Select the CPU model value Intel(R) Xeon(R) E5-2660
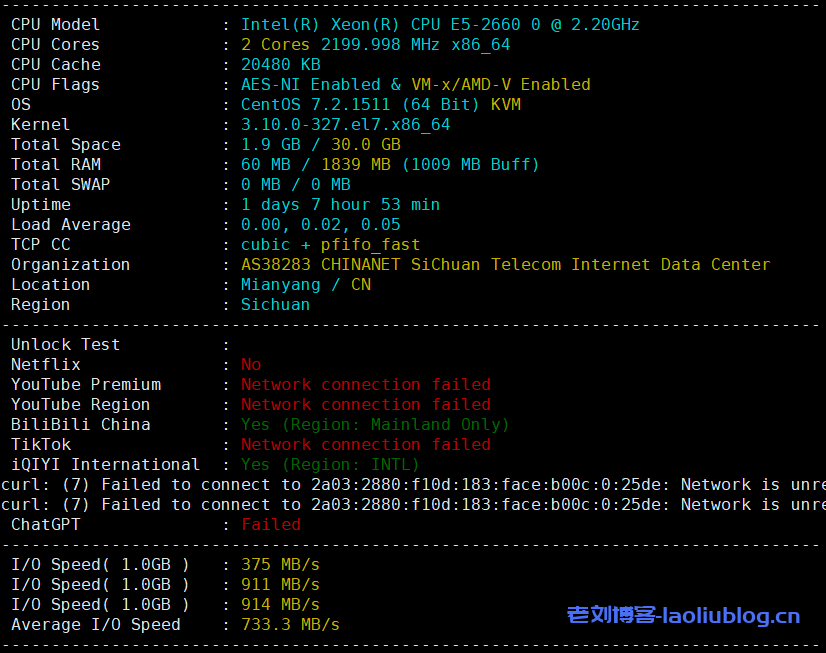Viewport: 826px width, 653px height. [440, 25]
